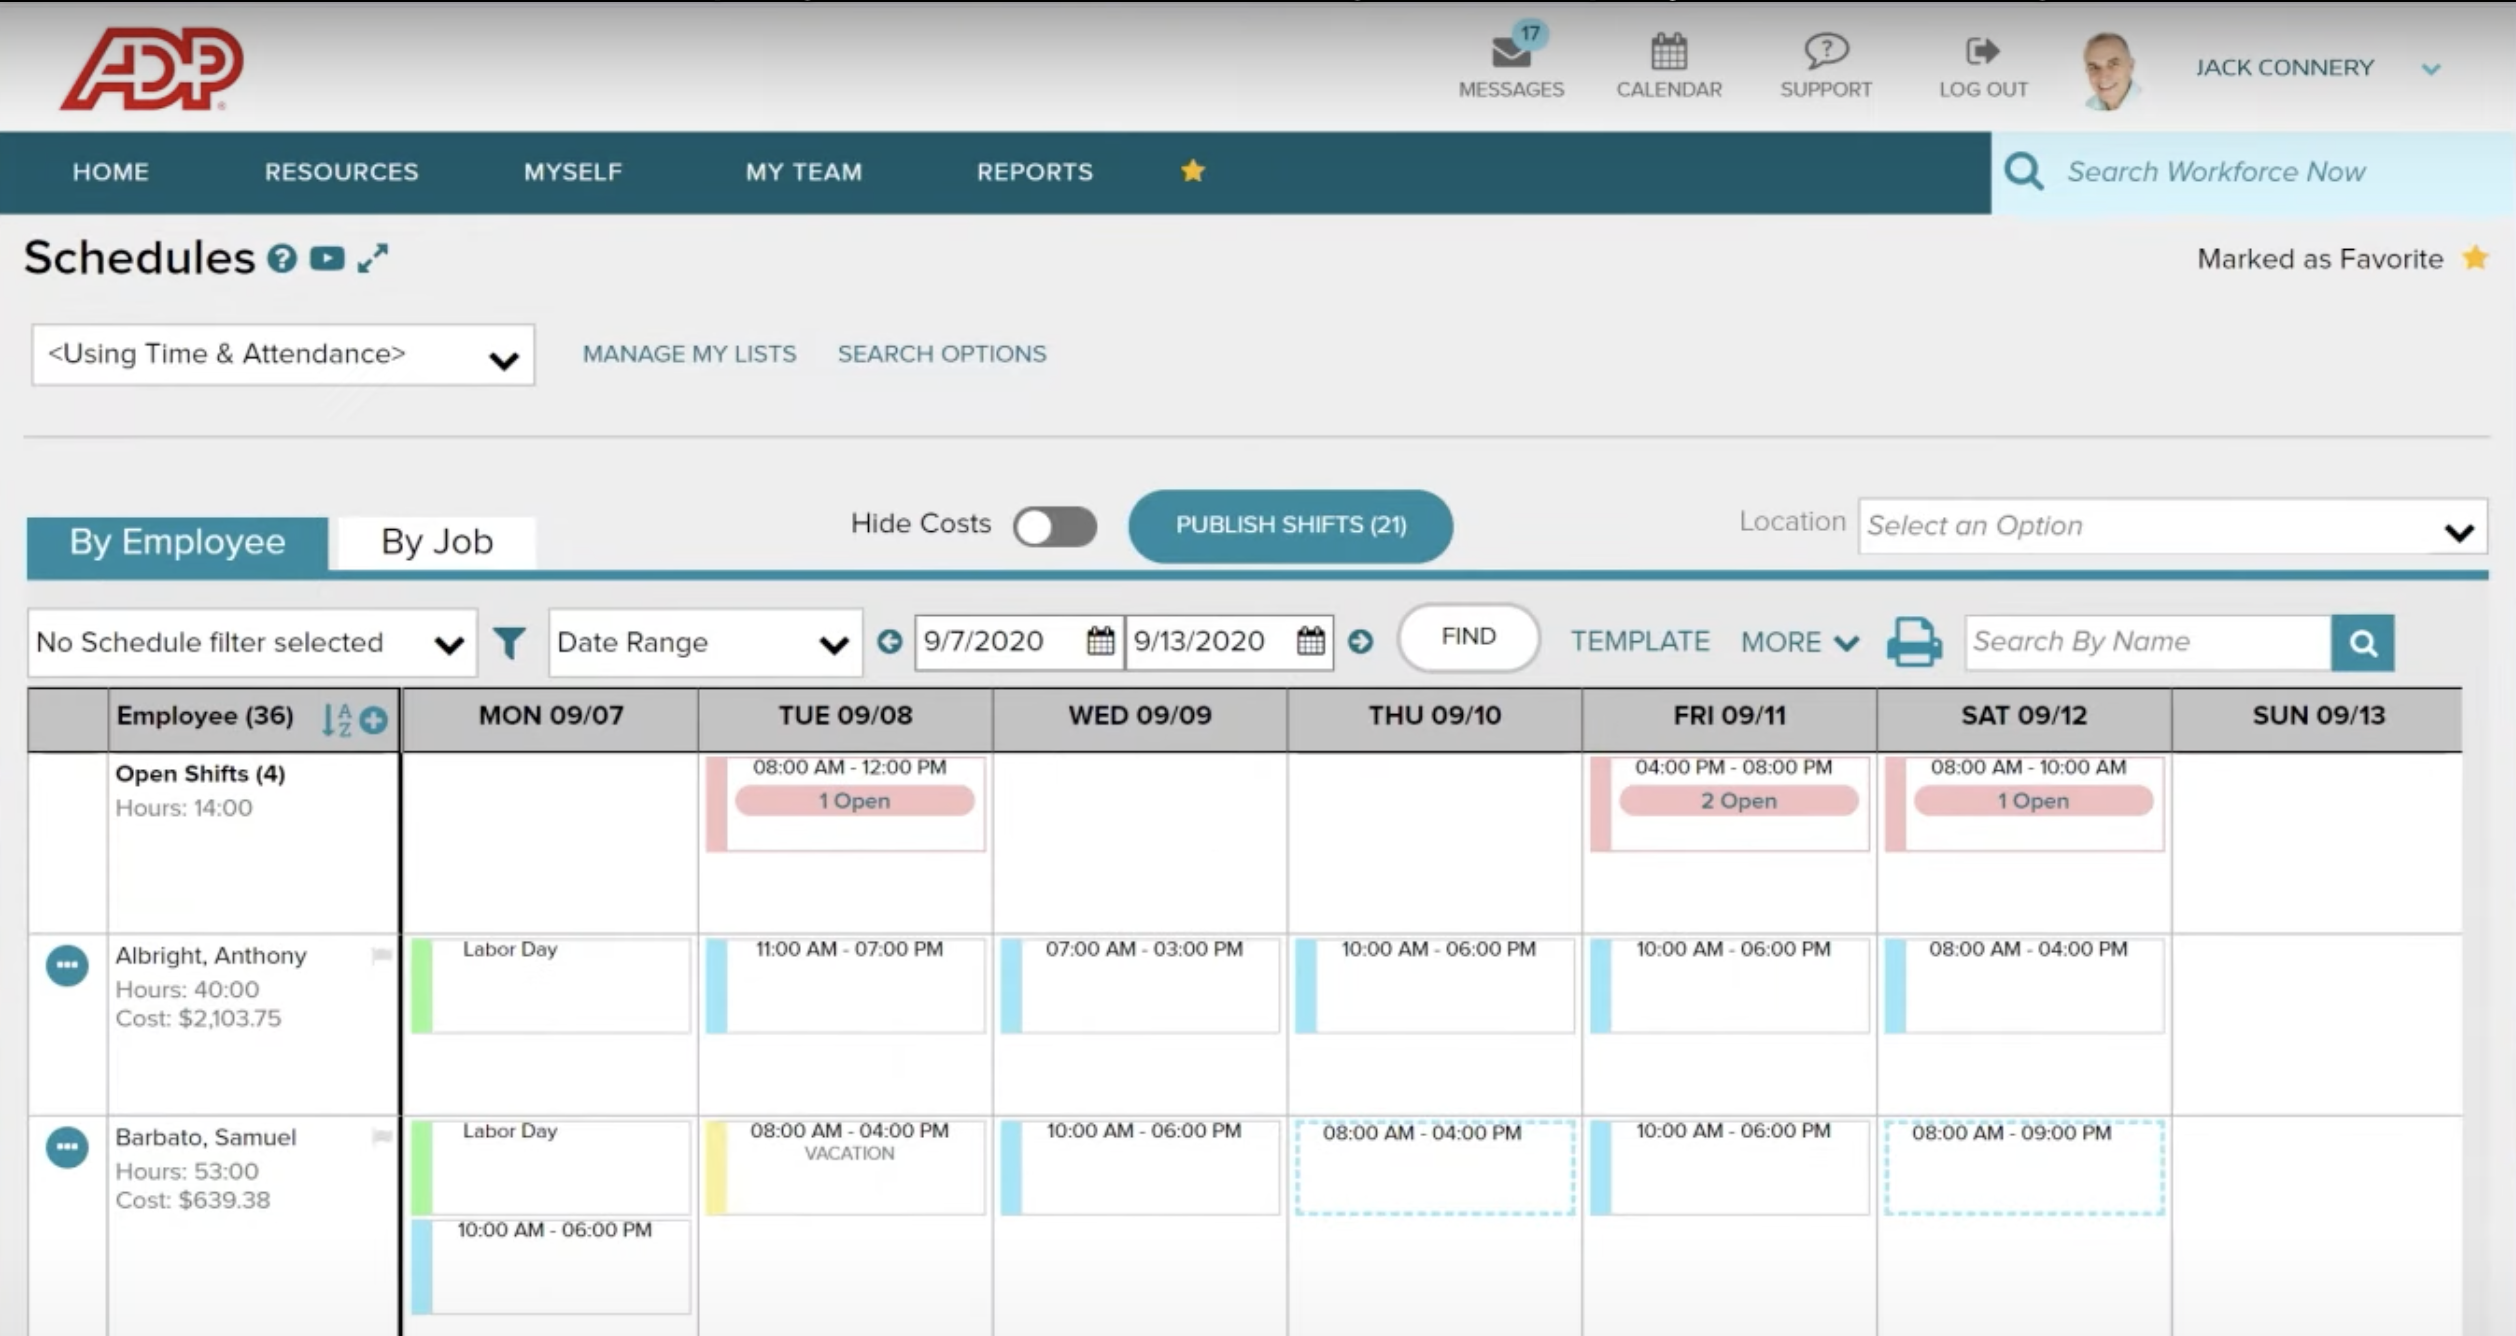The image size is (2516, 1336).
Task: Click the Support chat bubble icon
Action: click(1825, 50)
